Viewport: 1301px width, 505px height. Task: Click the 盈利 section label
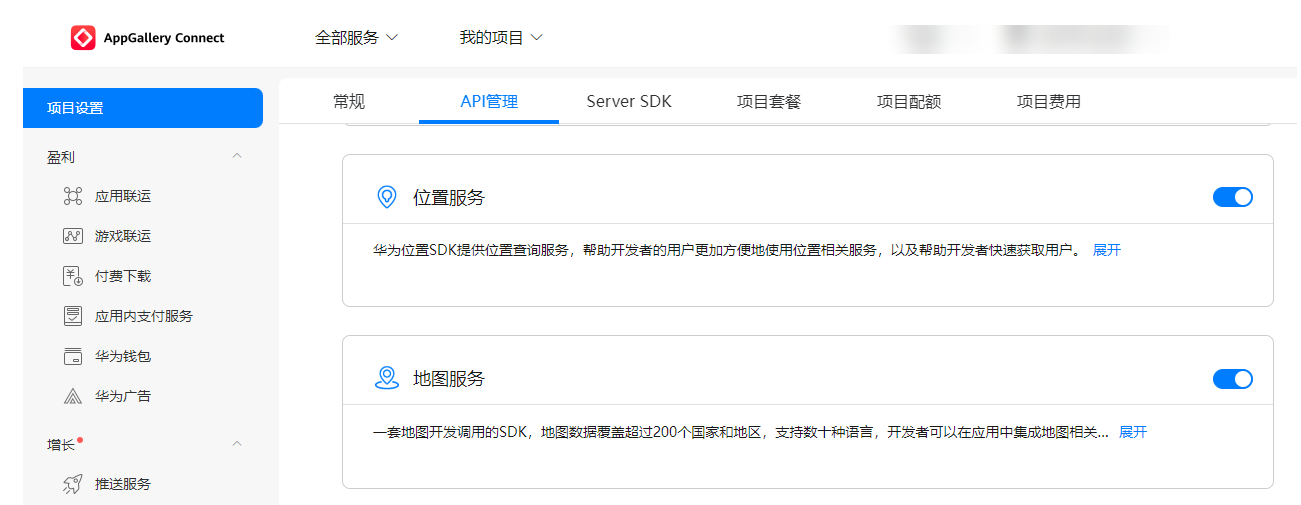pyautogui.click(x=61, y=157)
